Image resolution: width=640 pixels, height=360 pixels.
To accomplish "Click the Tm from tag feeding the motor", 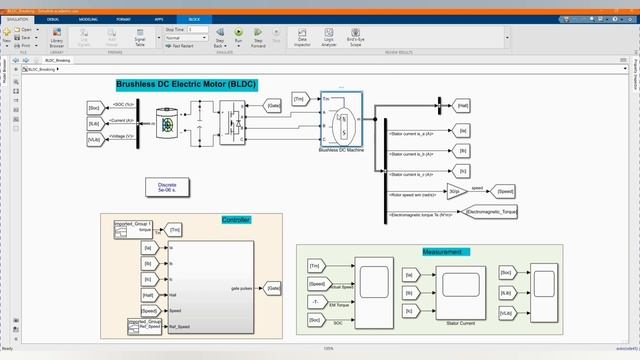I will (301, 99).
